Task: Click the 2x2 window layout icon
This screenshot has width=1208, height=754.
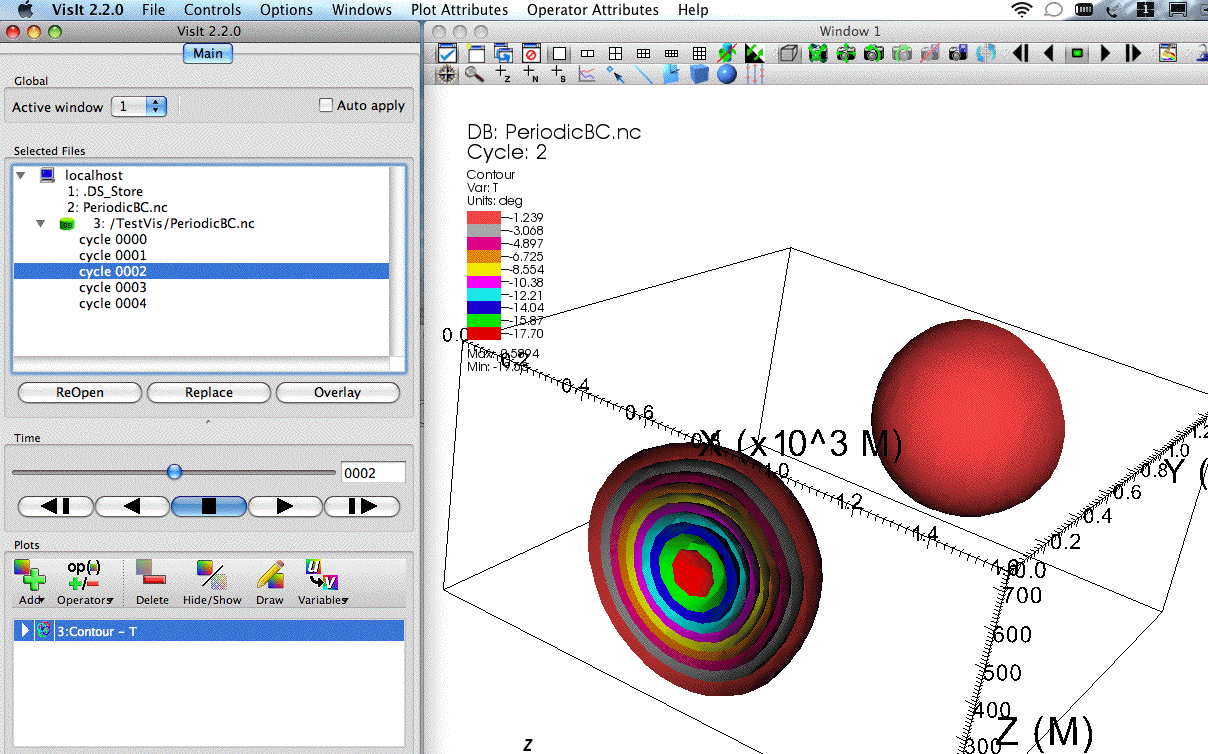Action: [x=616, y=53]
